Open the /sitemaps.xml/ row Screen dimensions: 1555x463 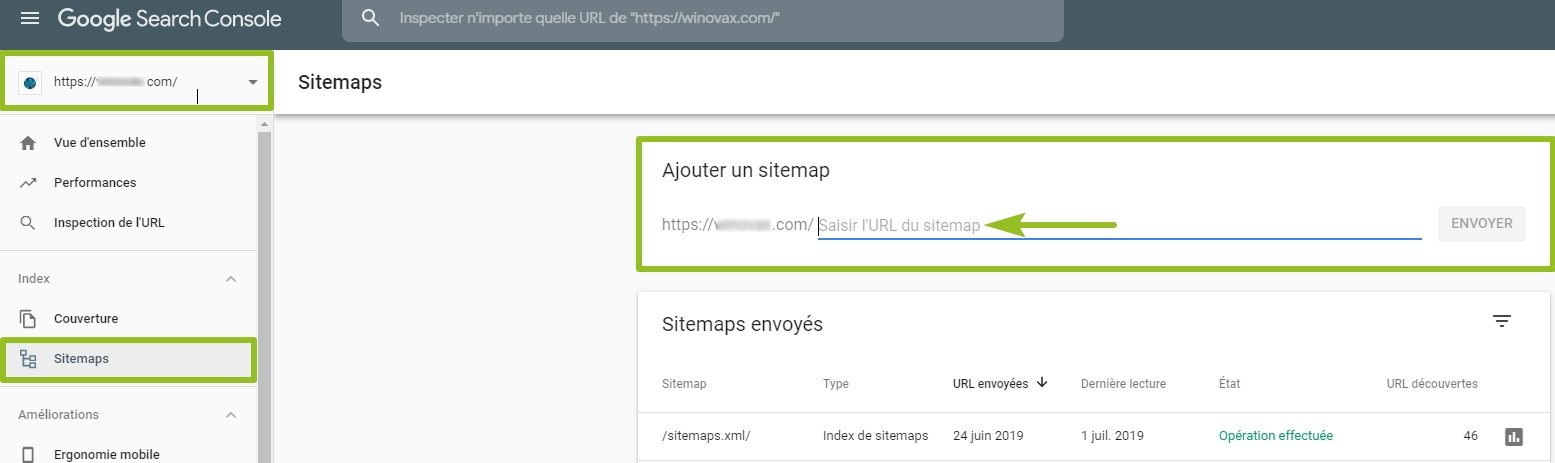(1093, 436)
